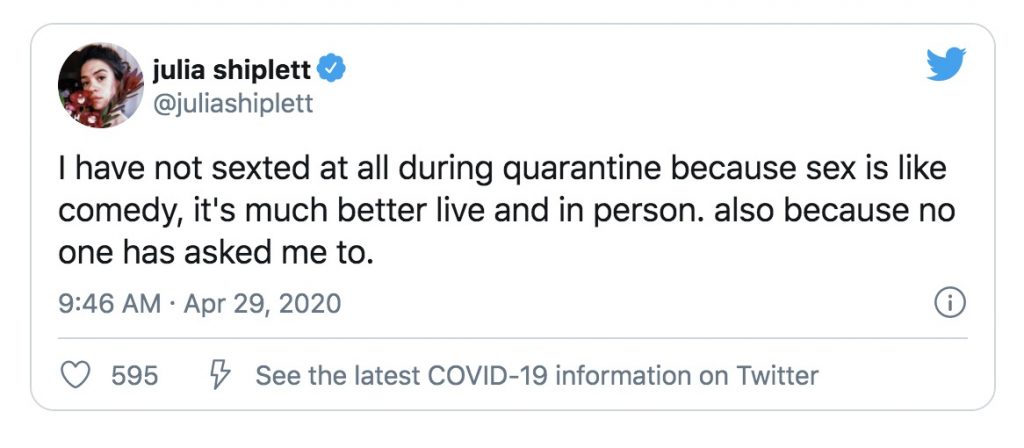This screenshot has width=1024, height=448.
Task: Open See the latest COVID-19 information link
Action: point(537,376)
